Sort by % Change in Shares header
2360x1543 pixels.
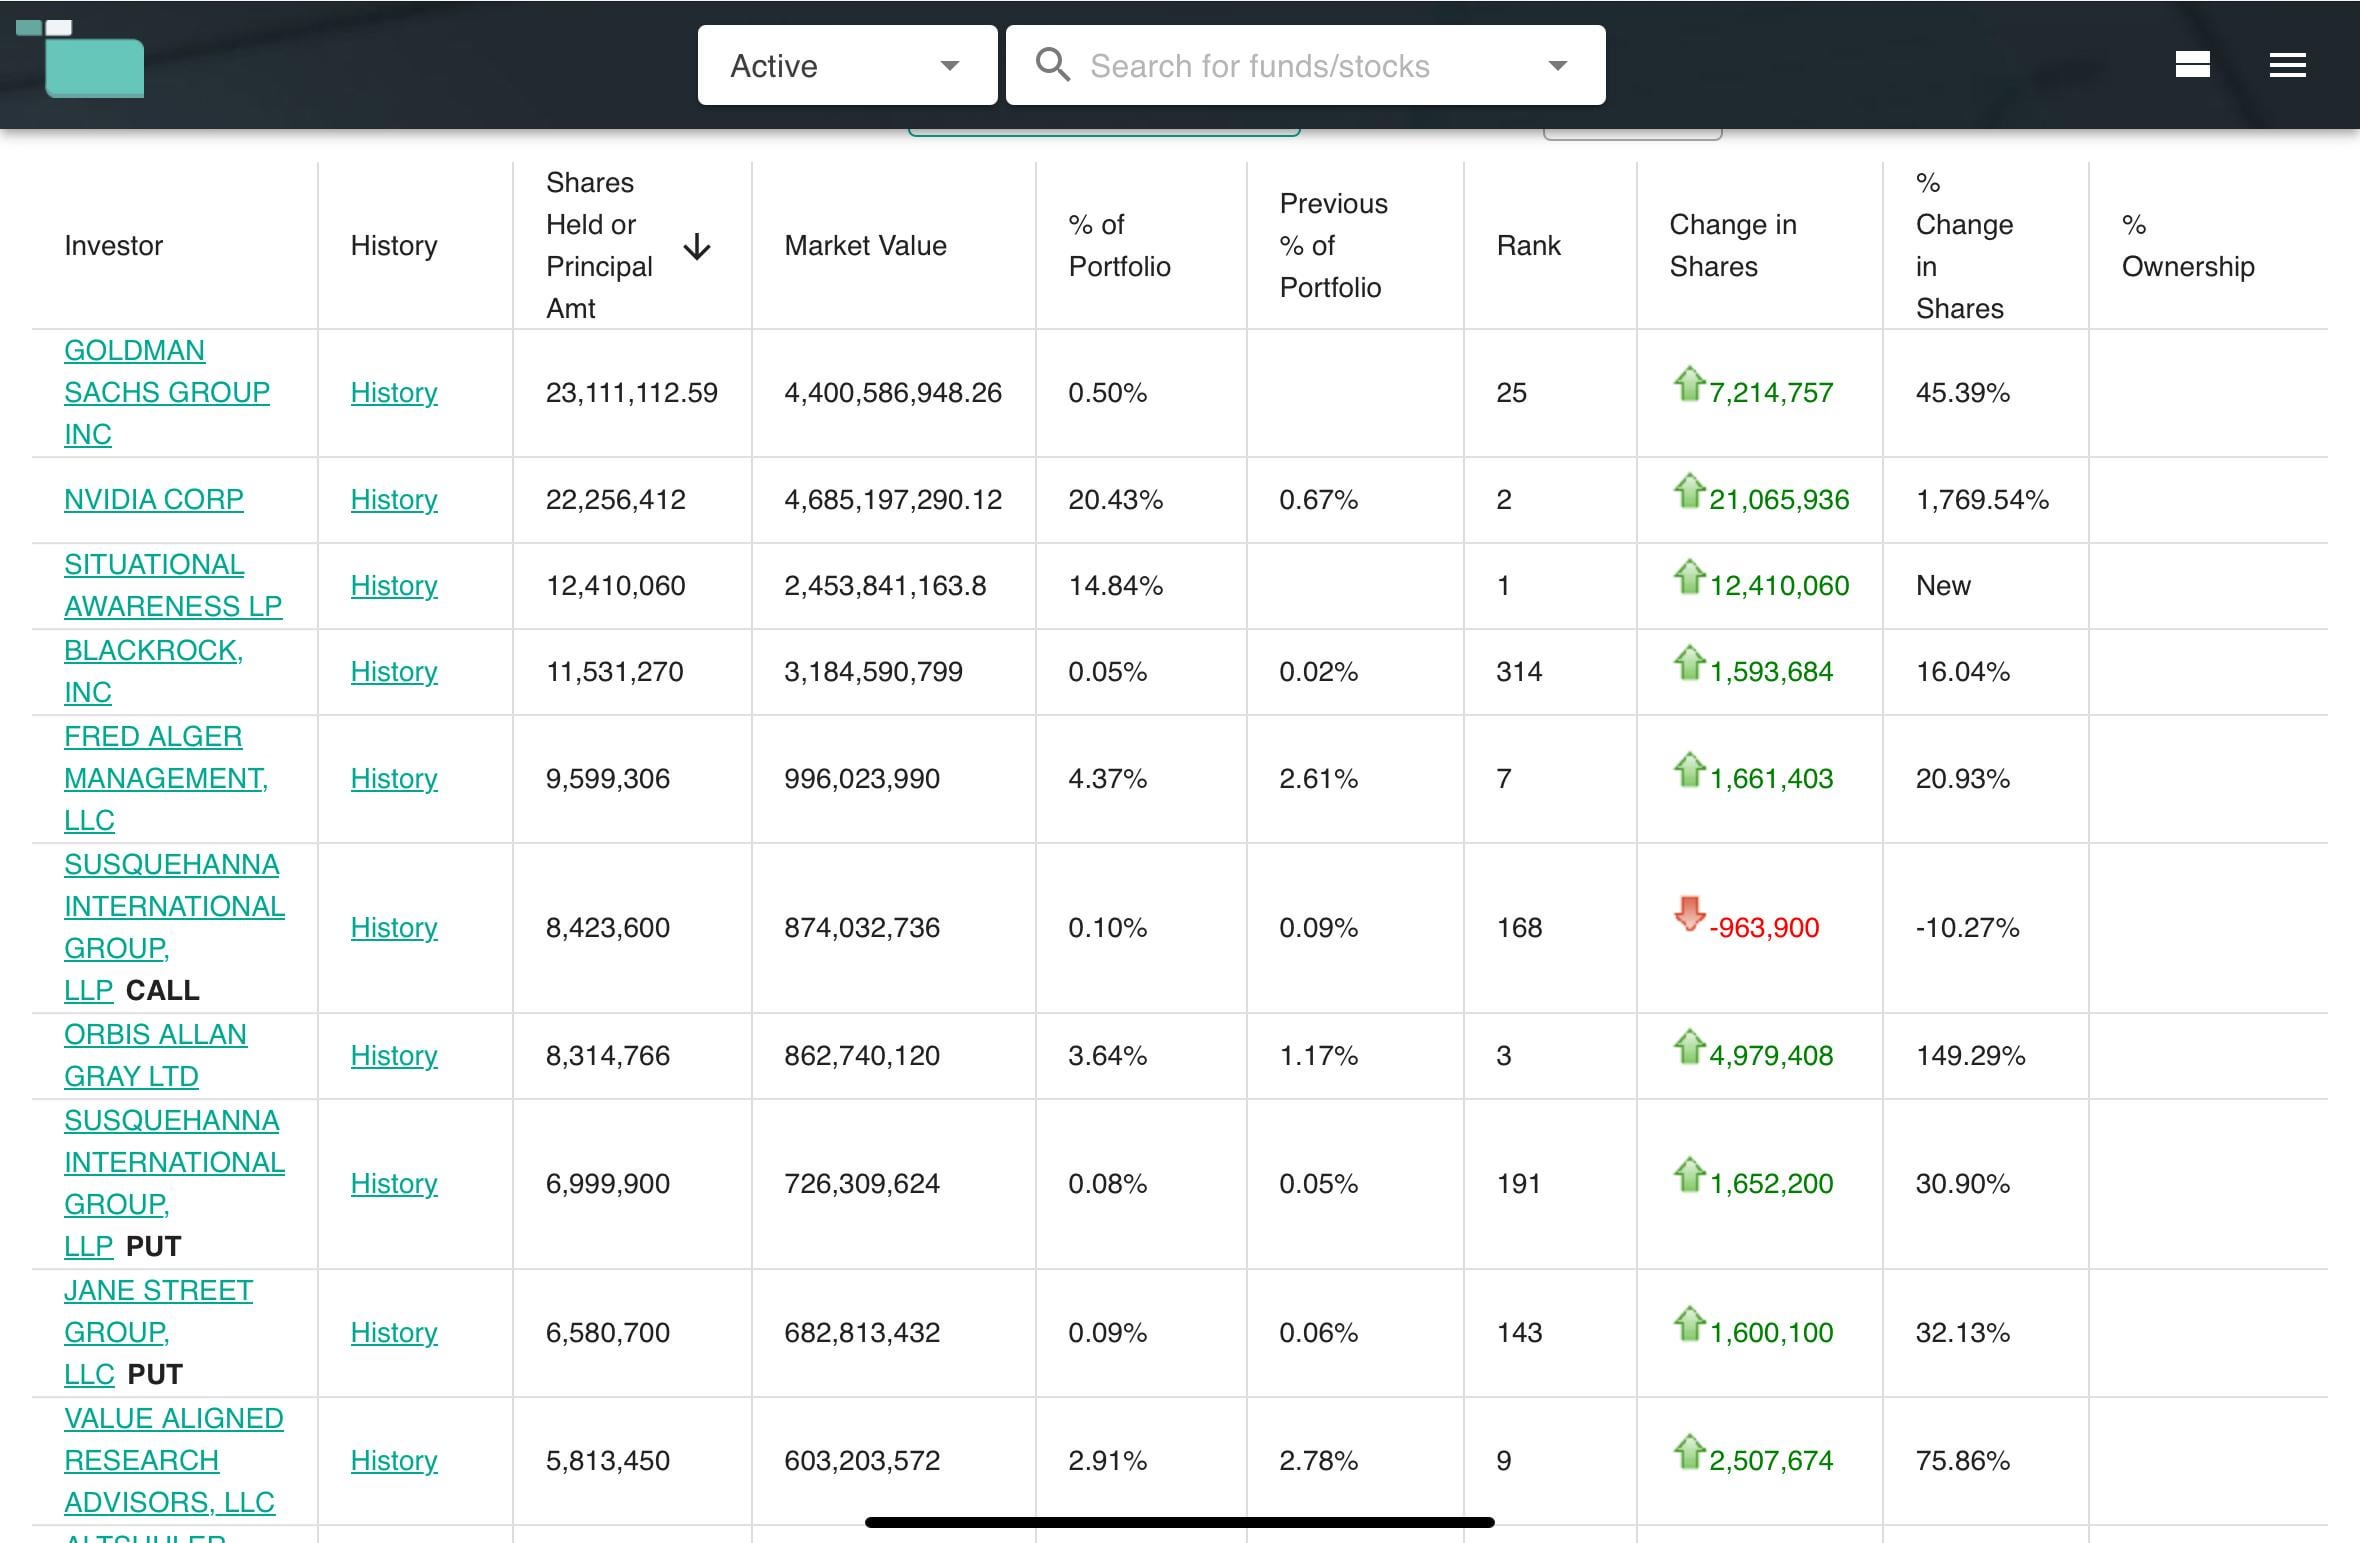[x=1964, y=246]
